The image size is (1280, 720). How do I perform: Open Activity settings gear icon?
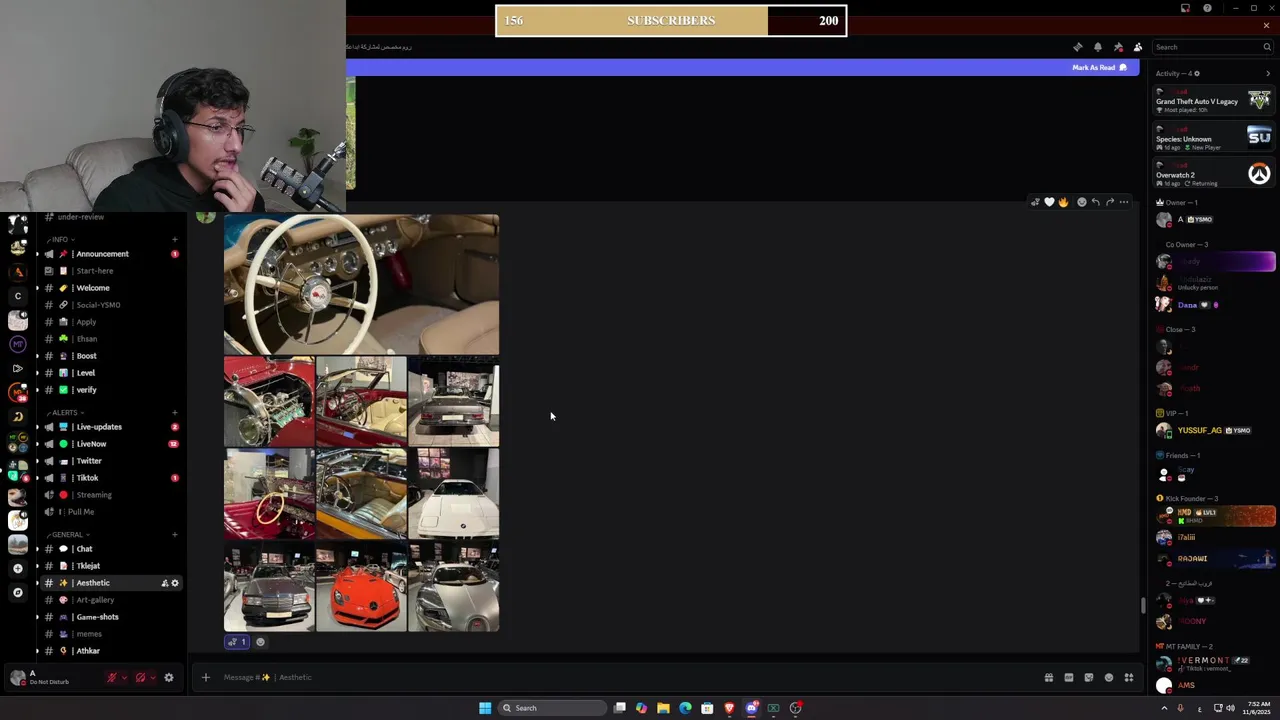(1196, 73)
